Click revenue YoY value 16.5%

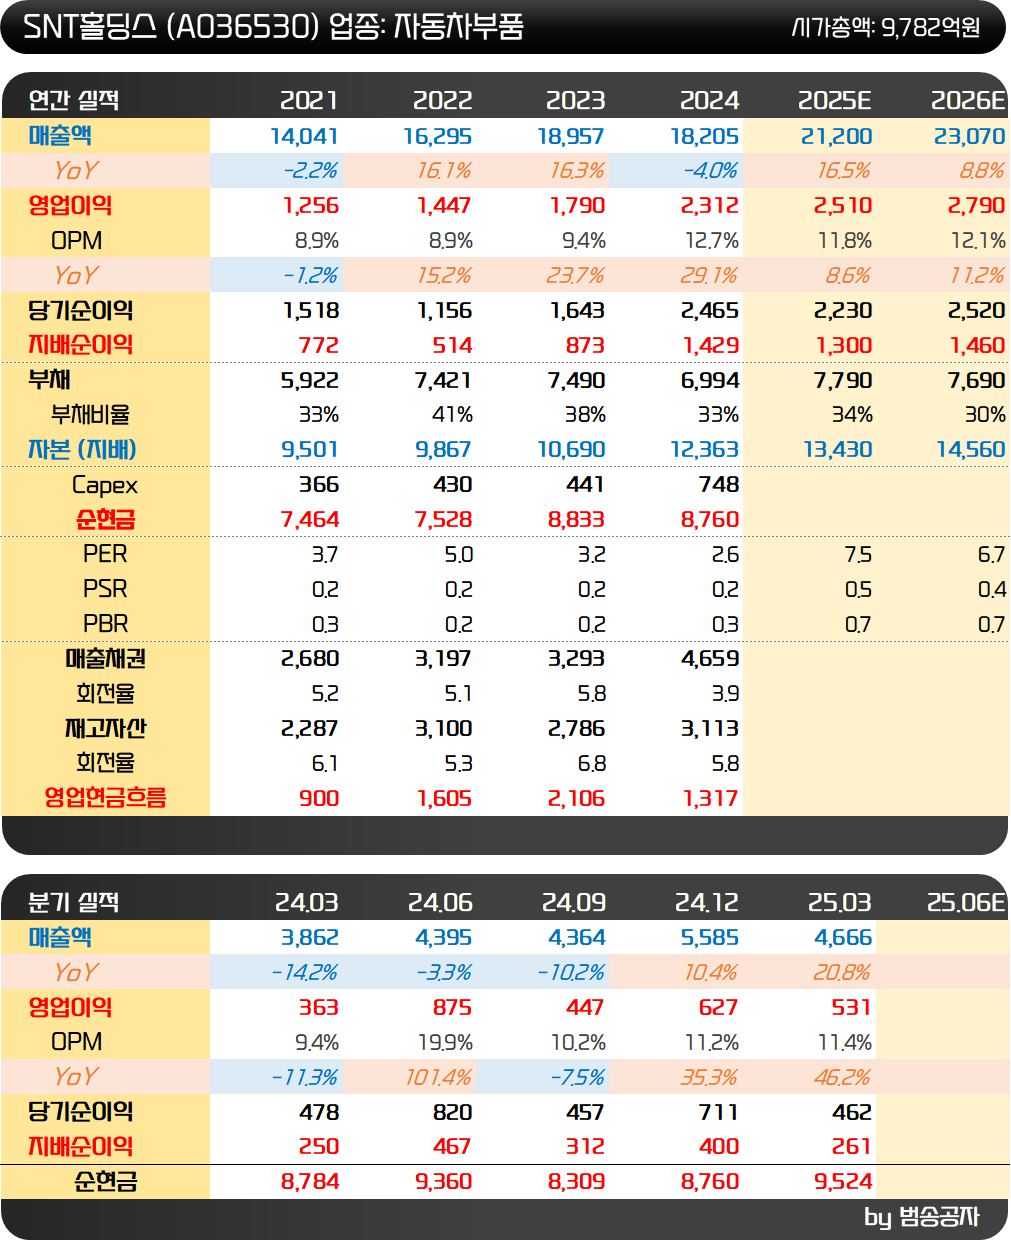click(845, 171)
